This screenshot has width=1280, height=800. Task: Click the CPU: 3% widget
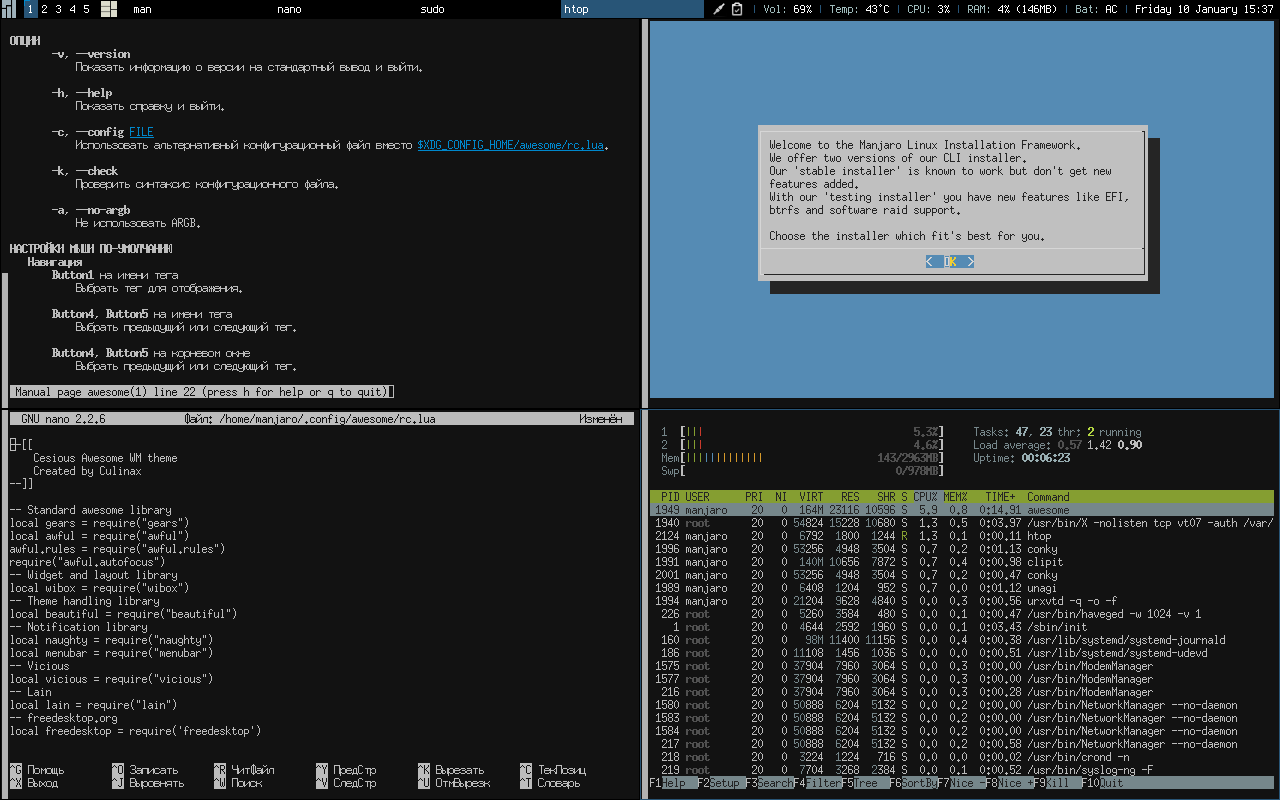click(x=929, y=9)
